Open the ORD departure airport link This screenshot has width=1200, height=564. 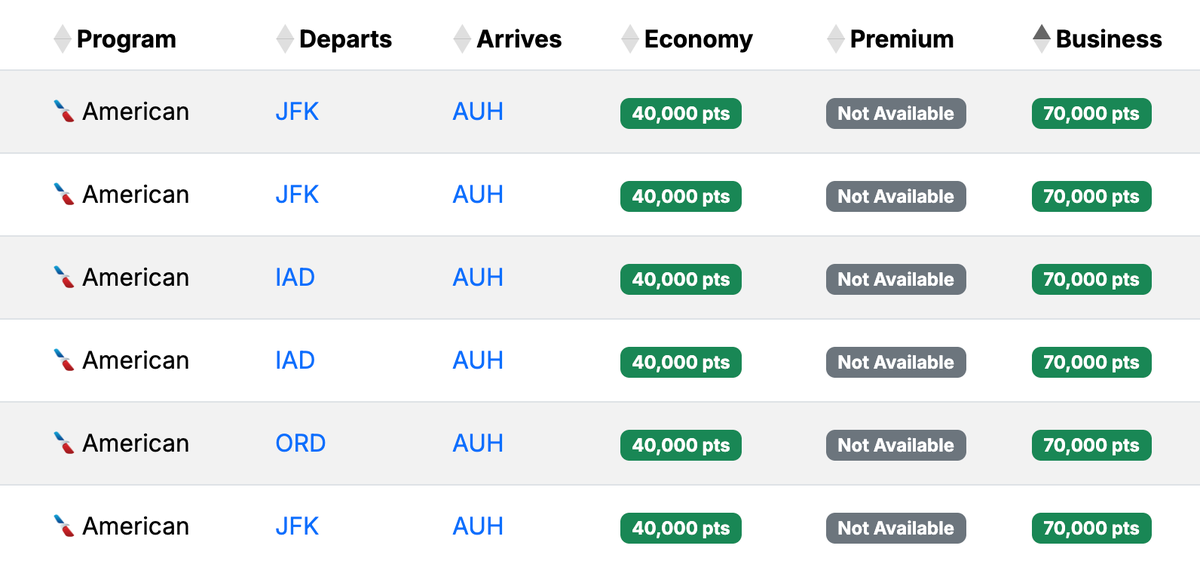tap(300, 444)
